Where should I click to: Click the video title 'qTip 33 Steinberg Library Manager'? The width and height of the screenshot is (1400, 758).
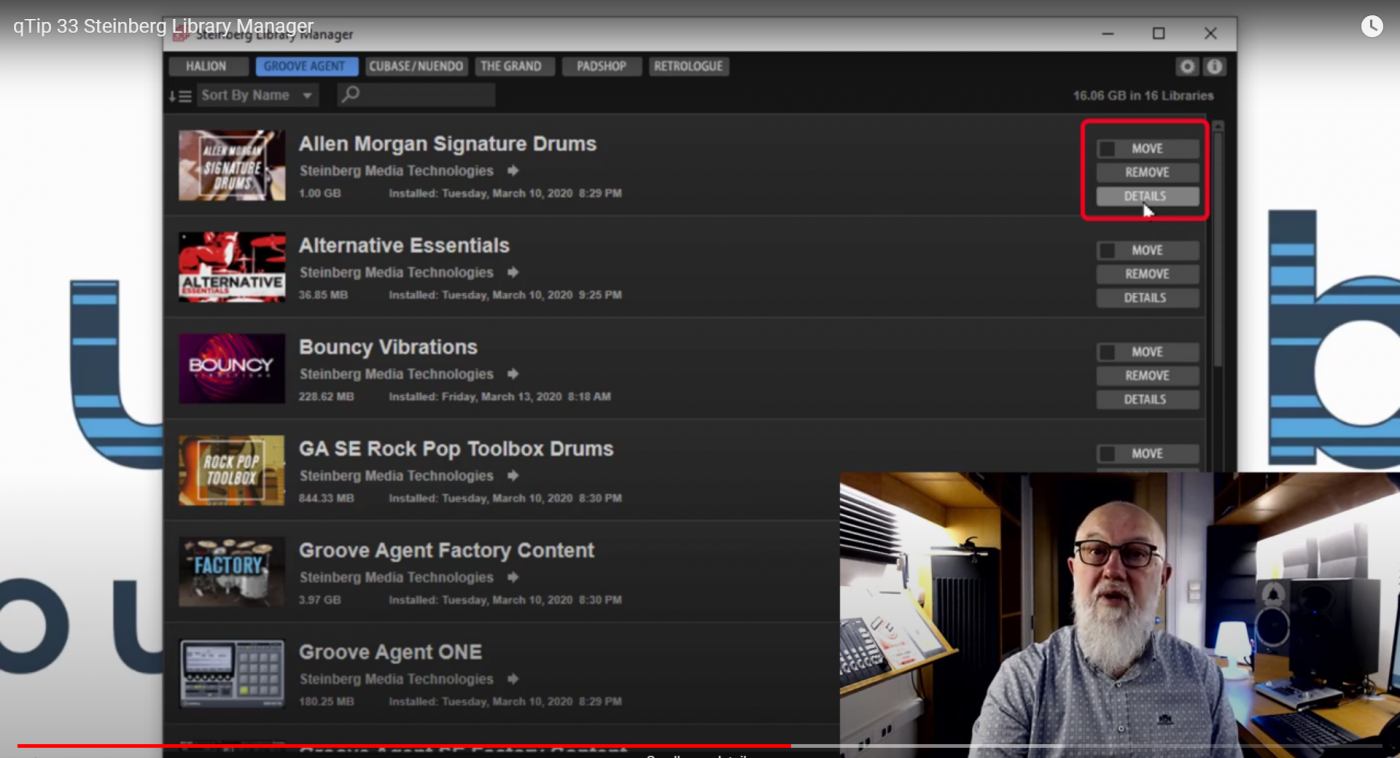[163, 26]
